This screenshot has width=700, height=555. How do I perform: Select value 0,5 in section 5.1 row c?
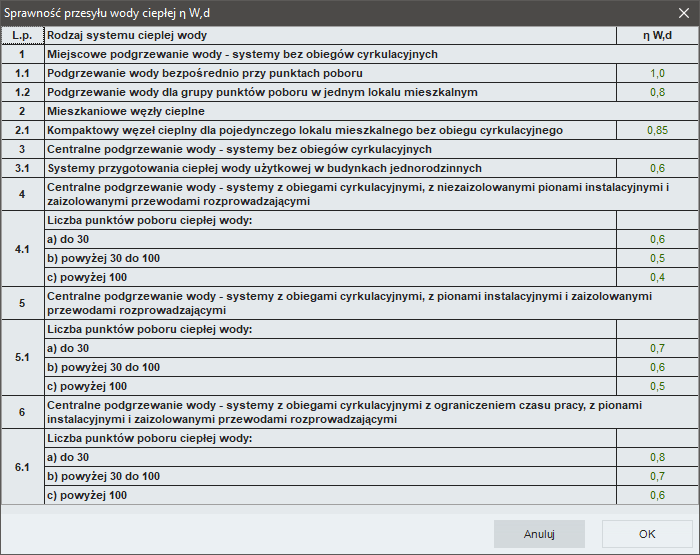[x=657, y=386]
